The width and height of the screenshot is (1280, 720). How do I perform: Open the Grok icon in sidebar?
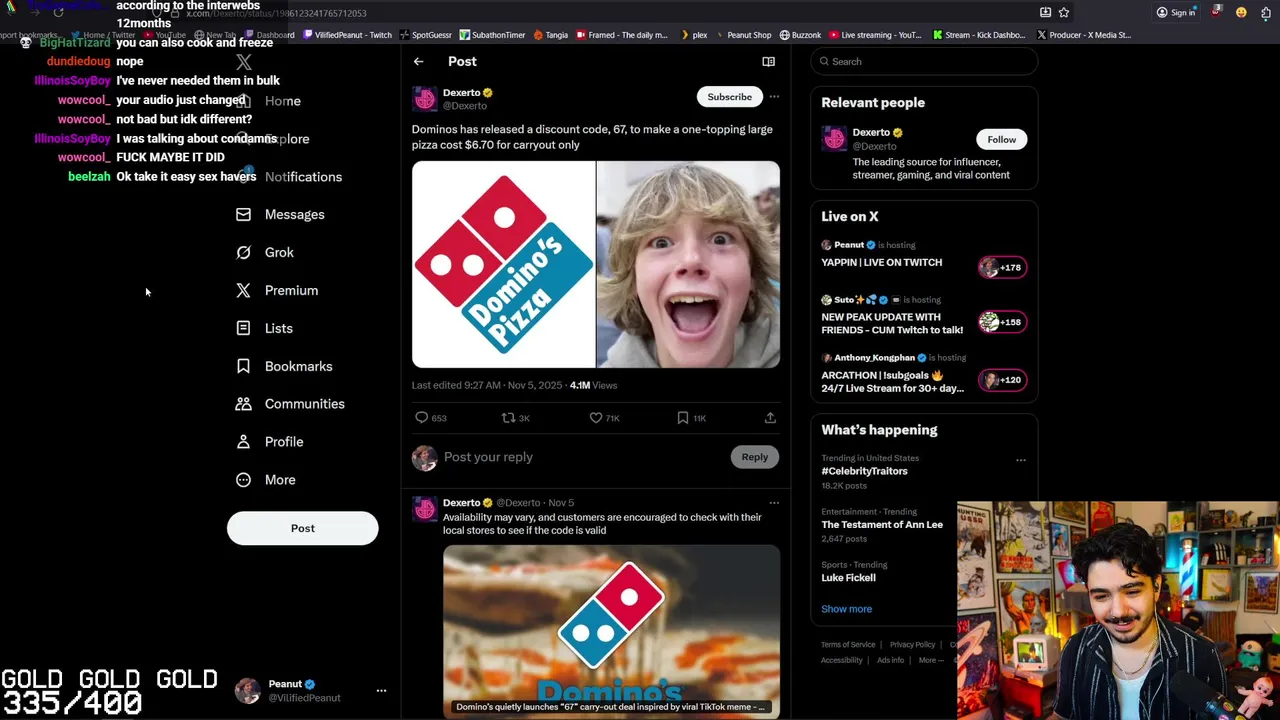[x=243, y=252]
